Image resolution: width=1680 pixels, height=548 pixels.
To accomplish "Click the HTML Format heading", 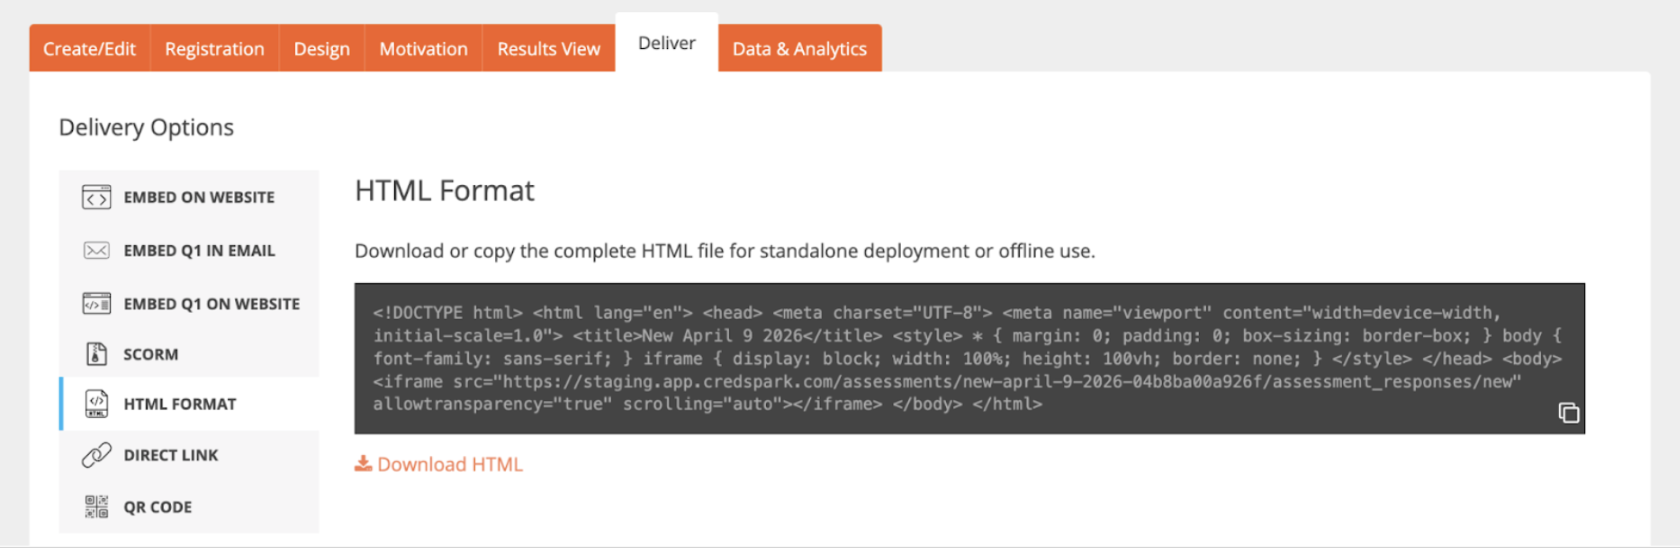I will point(444,190).
